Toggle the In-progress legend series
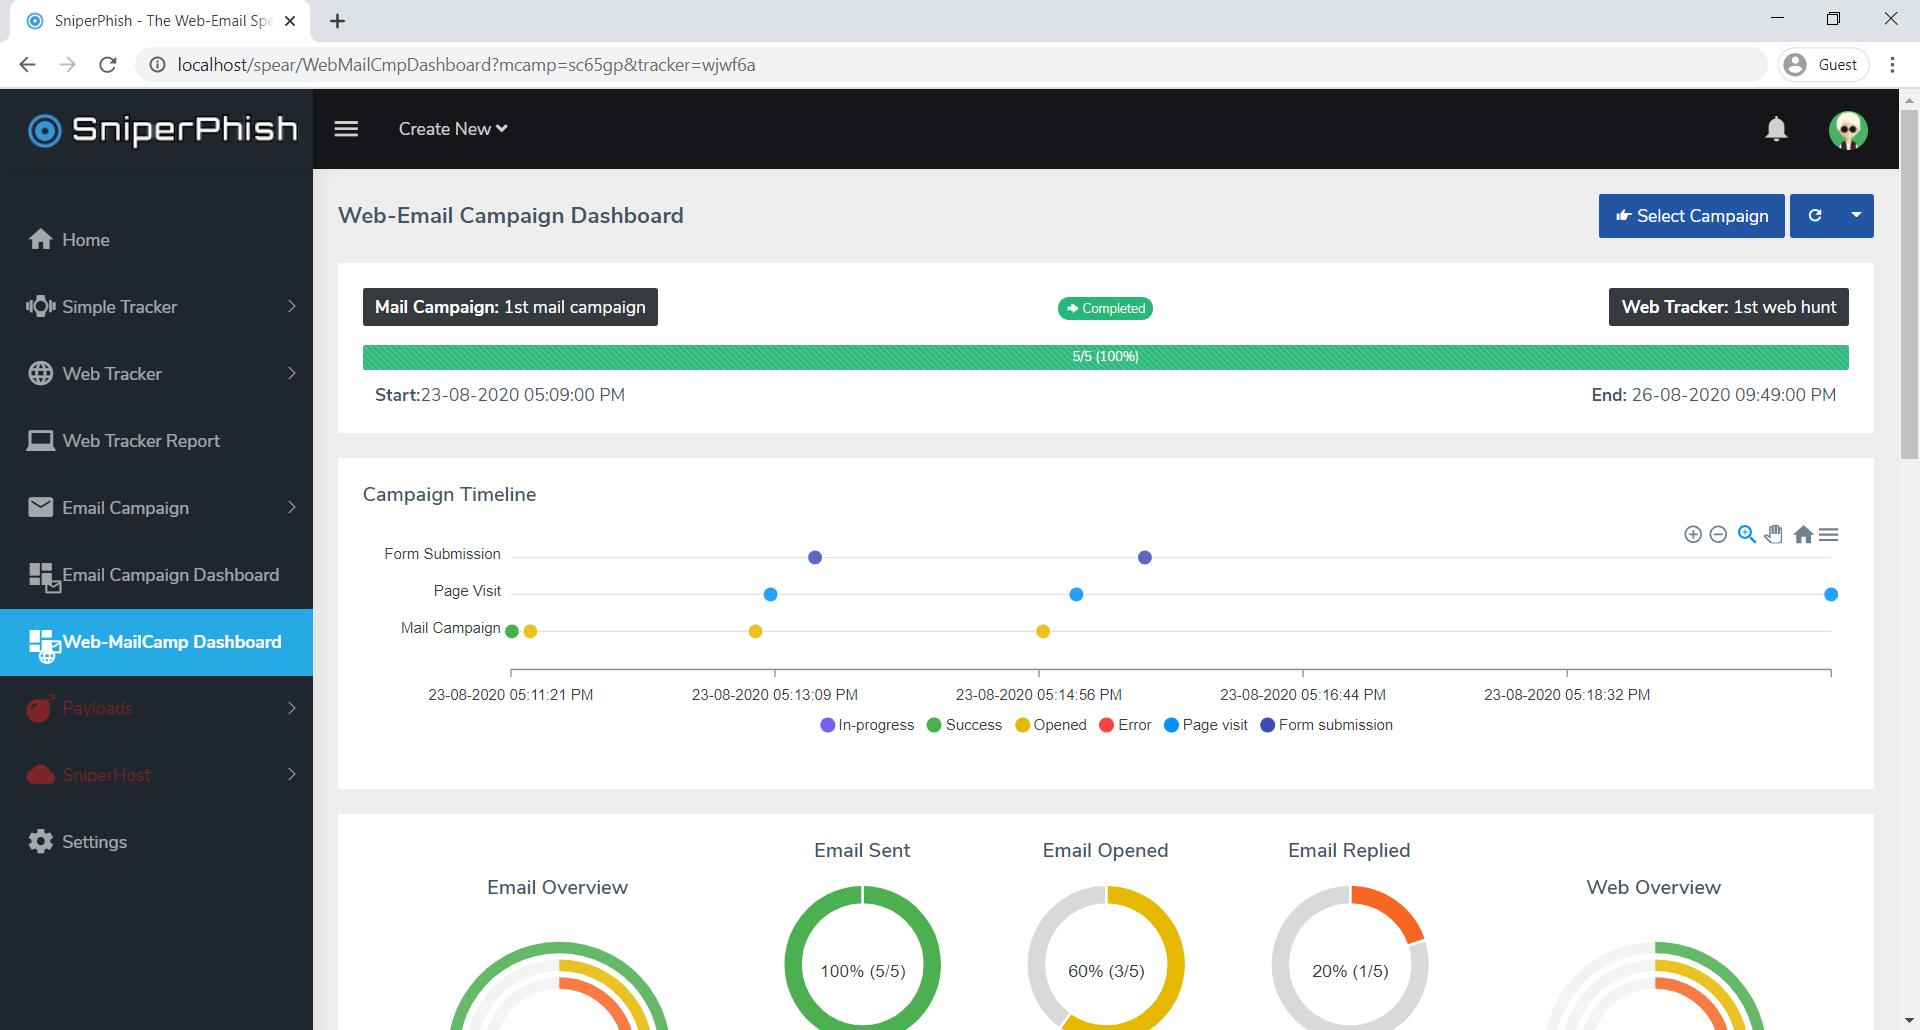 tap(867, 725)
